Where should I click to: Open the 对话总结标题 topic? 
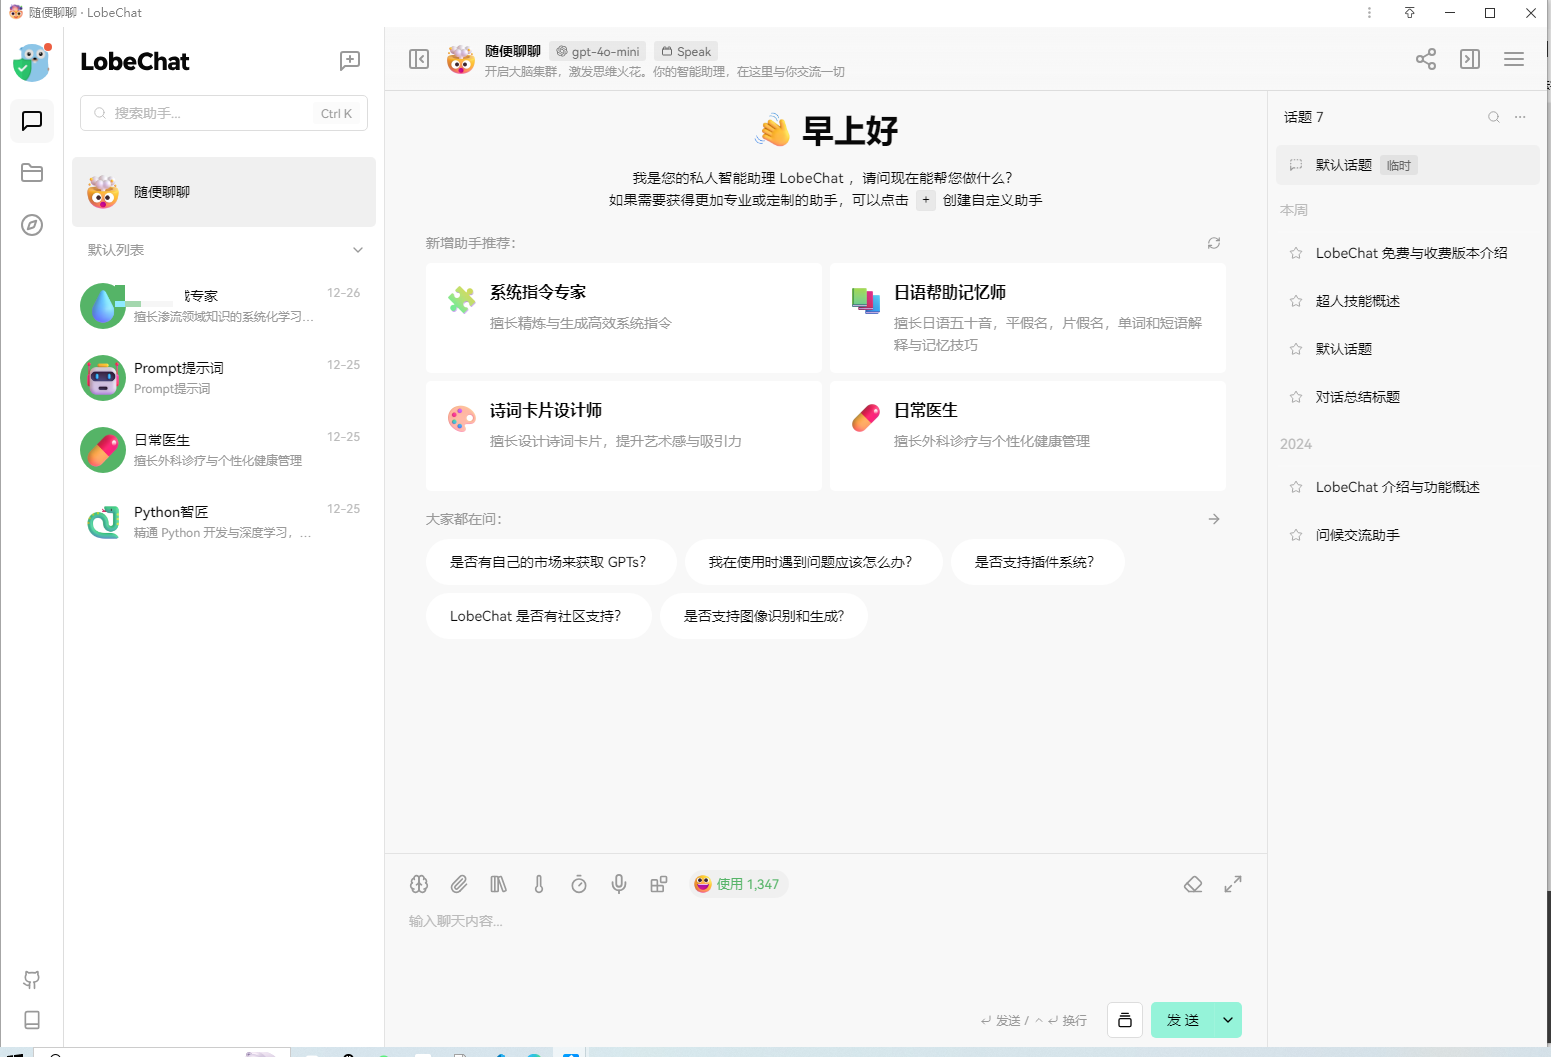[x=1408, y=397]
